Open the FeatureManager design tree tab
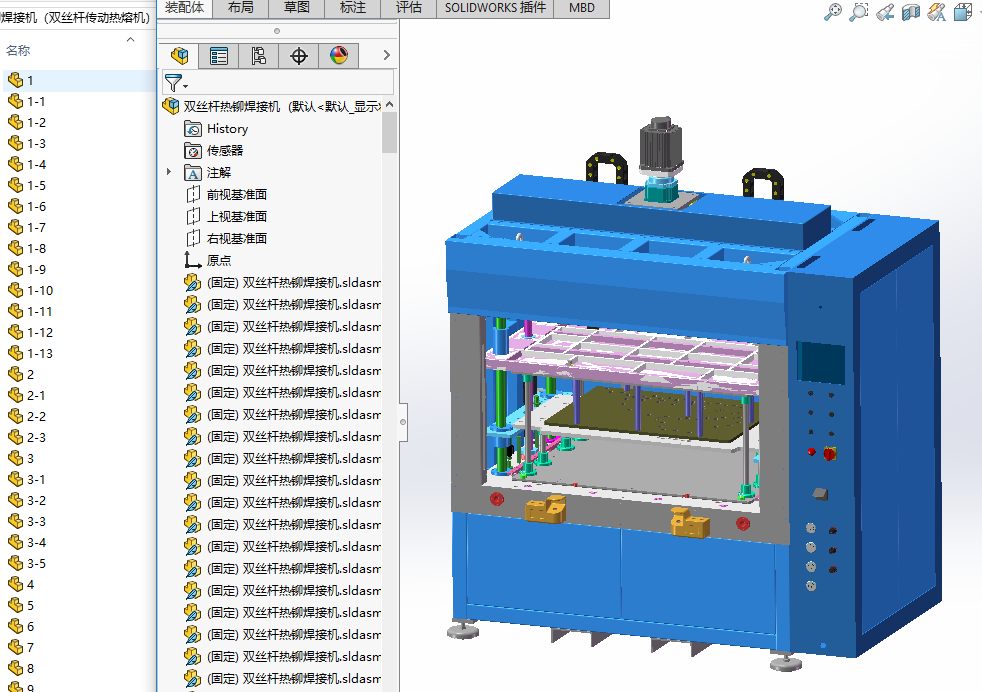 179,56
